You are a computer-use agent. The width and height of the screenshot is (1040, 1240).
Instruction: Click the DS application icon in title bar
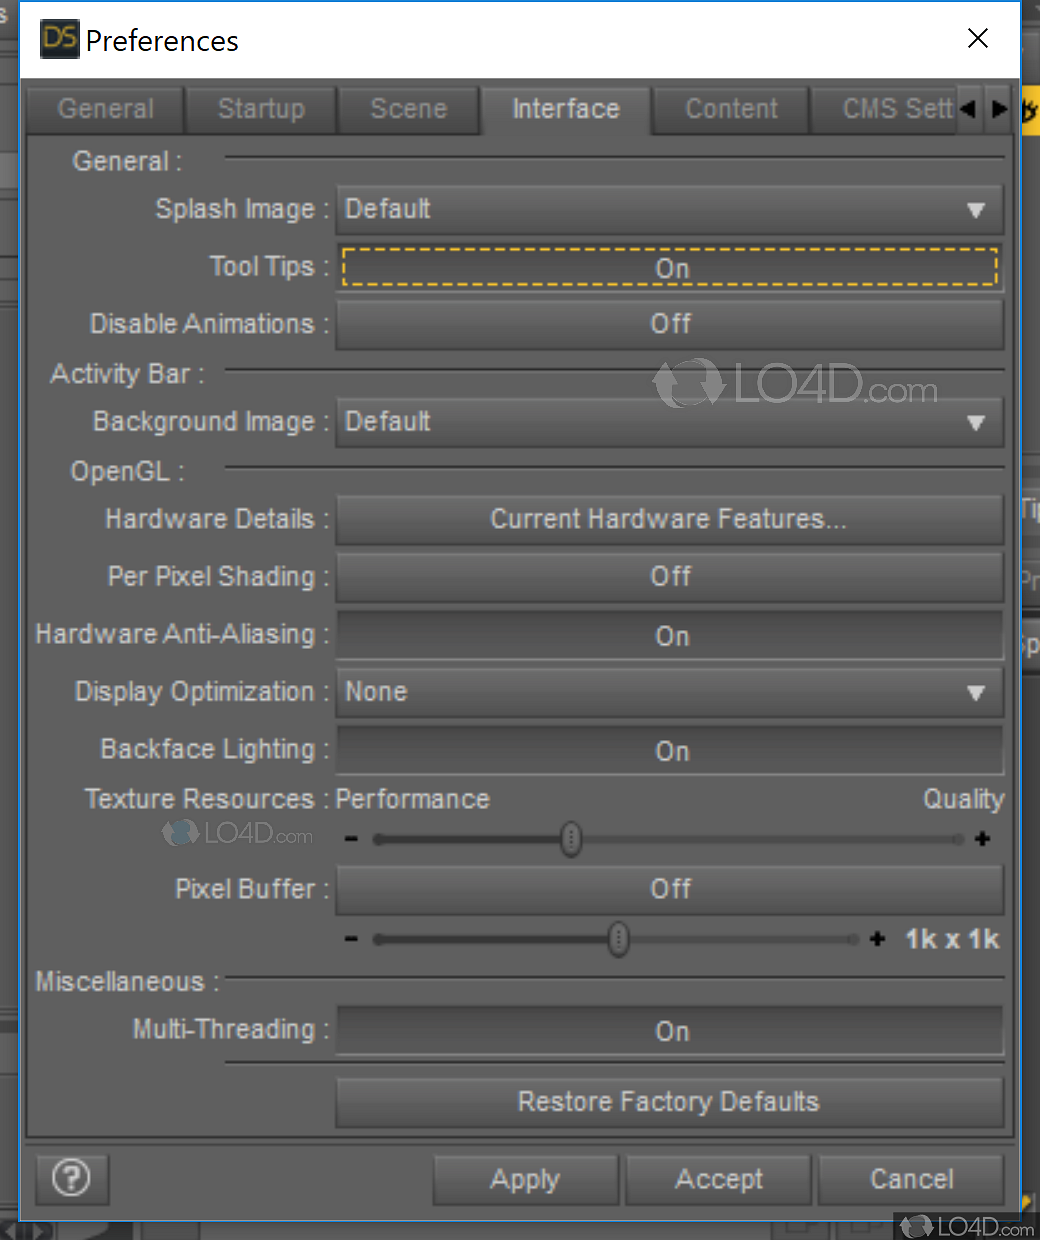(x=58, y=39)
